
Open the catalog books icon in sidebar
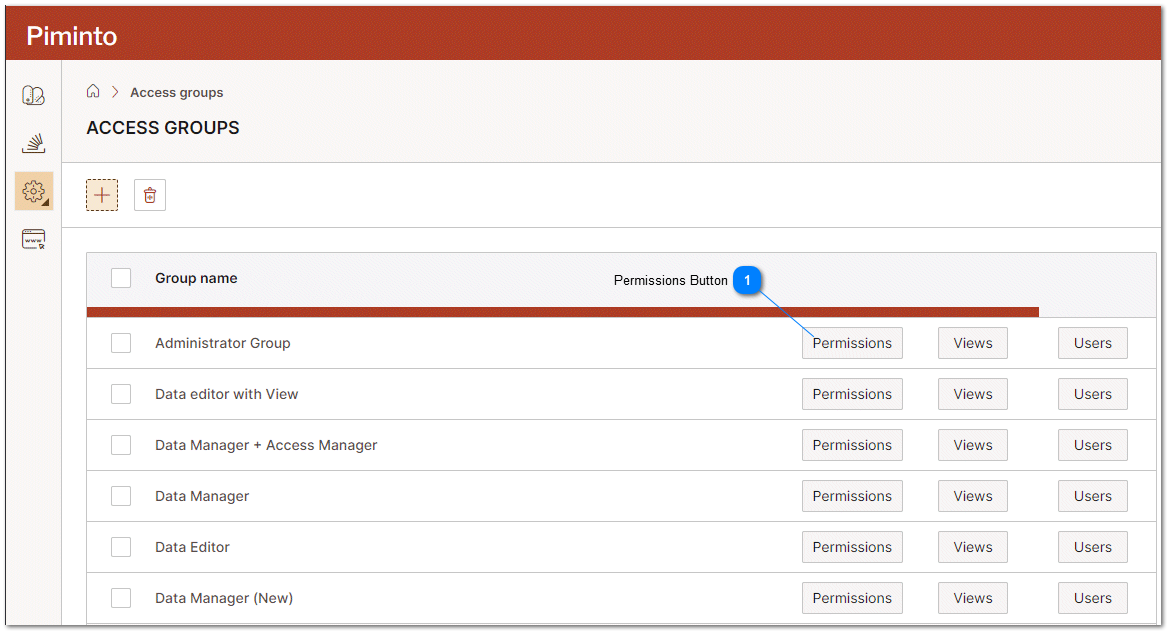click(33, 95)
